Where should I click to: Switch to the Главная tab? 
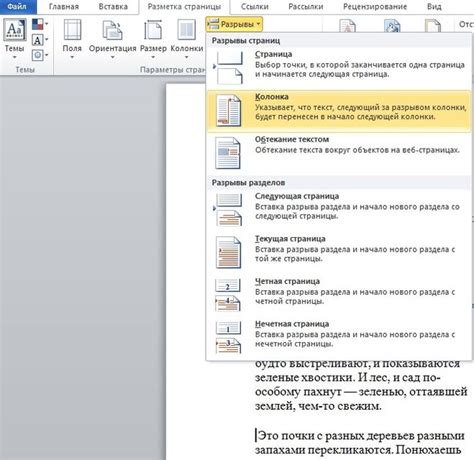pos(64,6)
